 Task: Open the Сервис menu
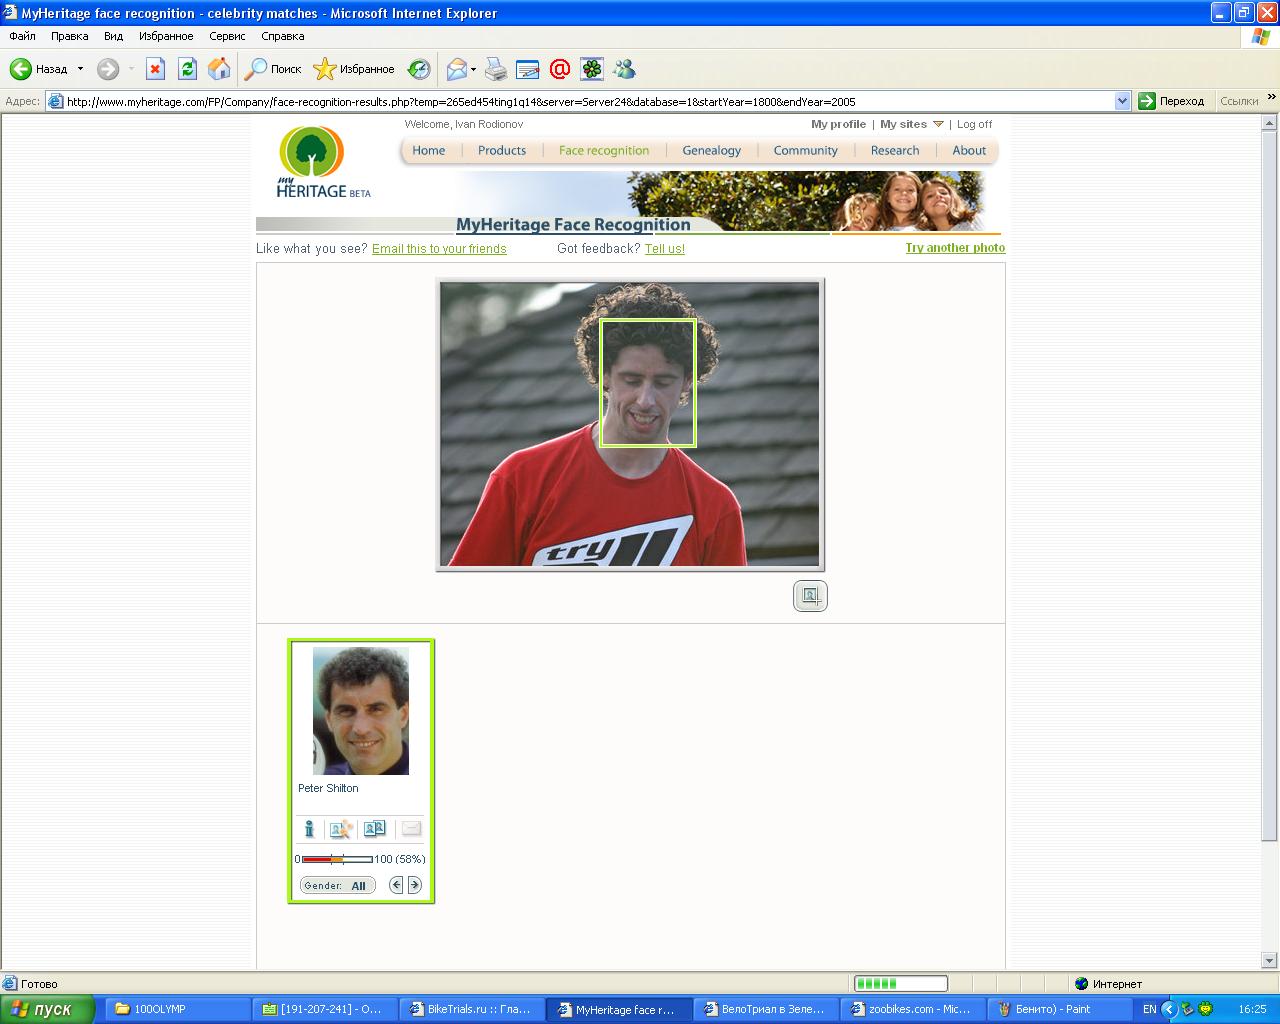coord(227,36)
